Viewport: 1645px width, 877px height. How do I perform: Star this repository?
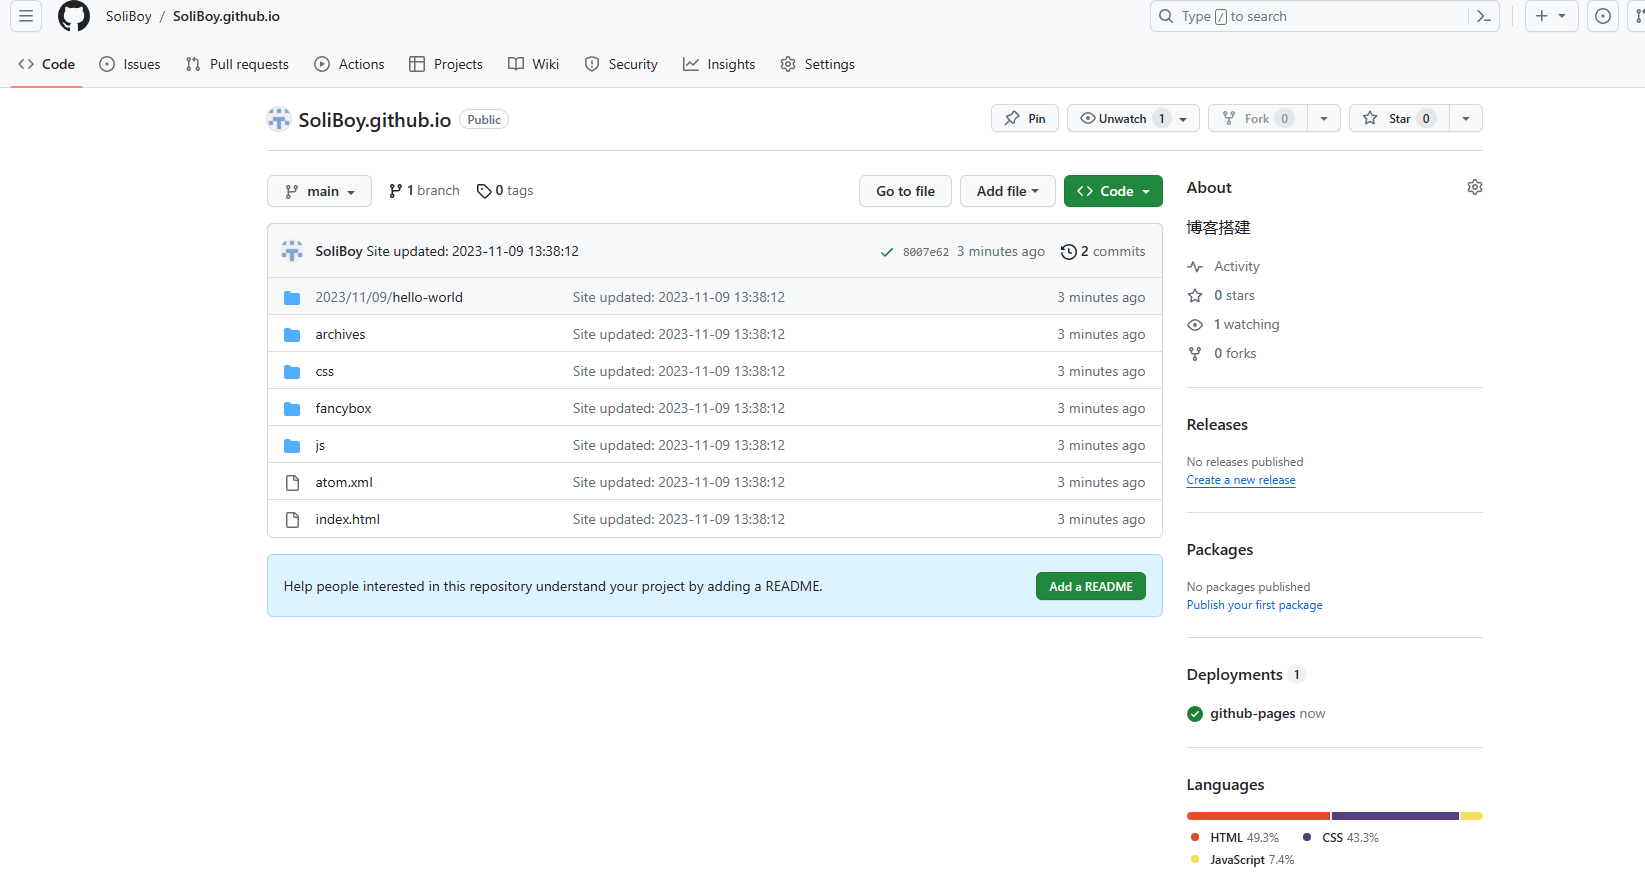[1399, 118]
